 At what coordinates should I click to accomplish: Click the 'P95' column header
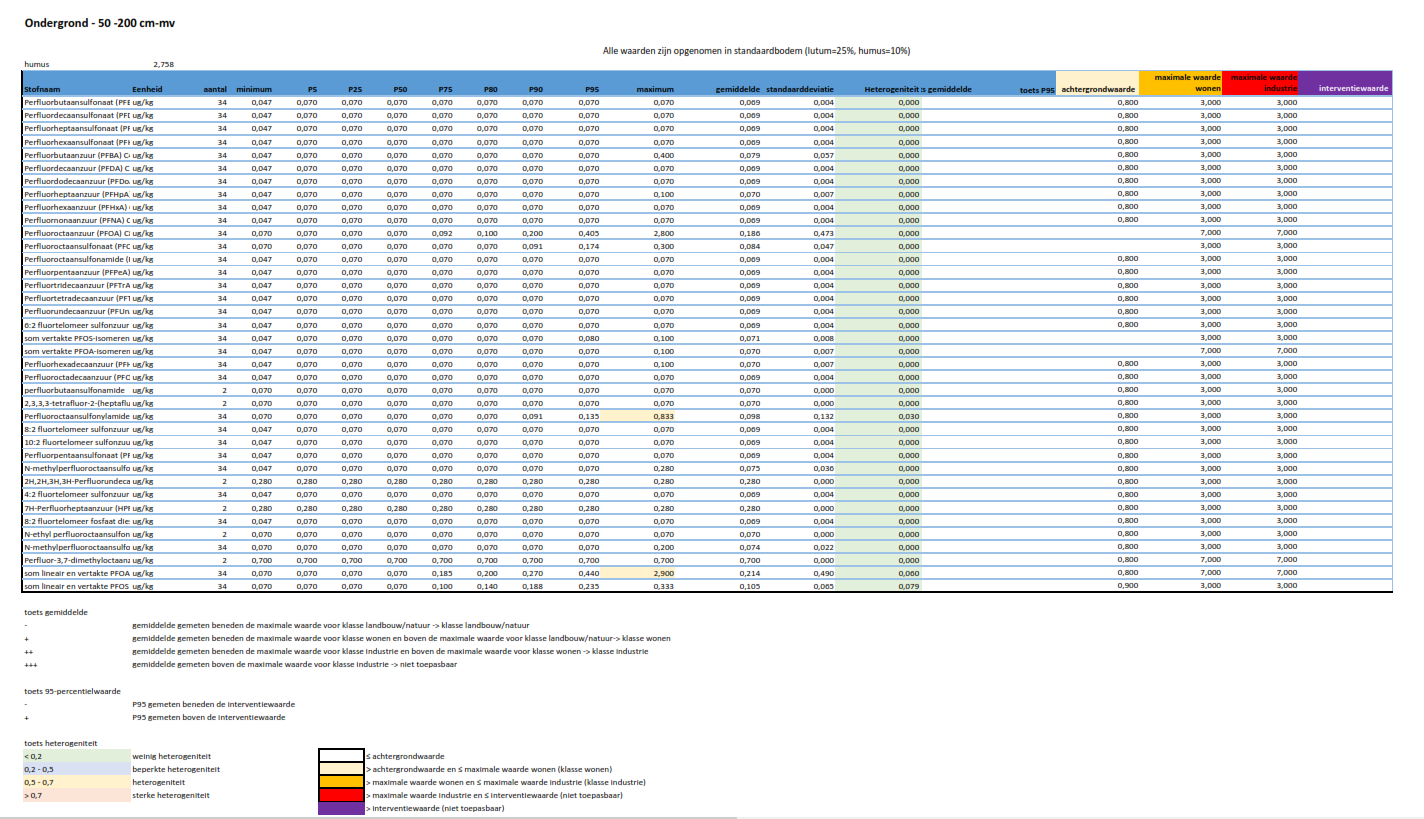click(x=592, y=90)
